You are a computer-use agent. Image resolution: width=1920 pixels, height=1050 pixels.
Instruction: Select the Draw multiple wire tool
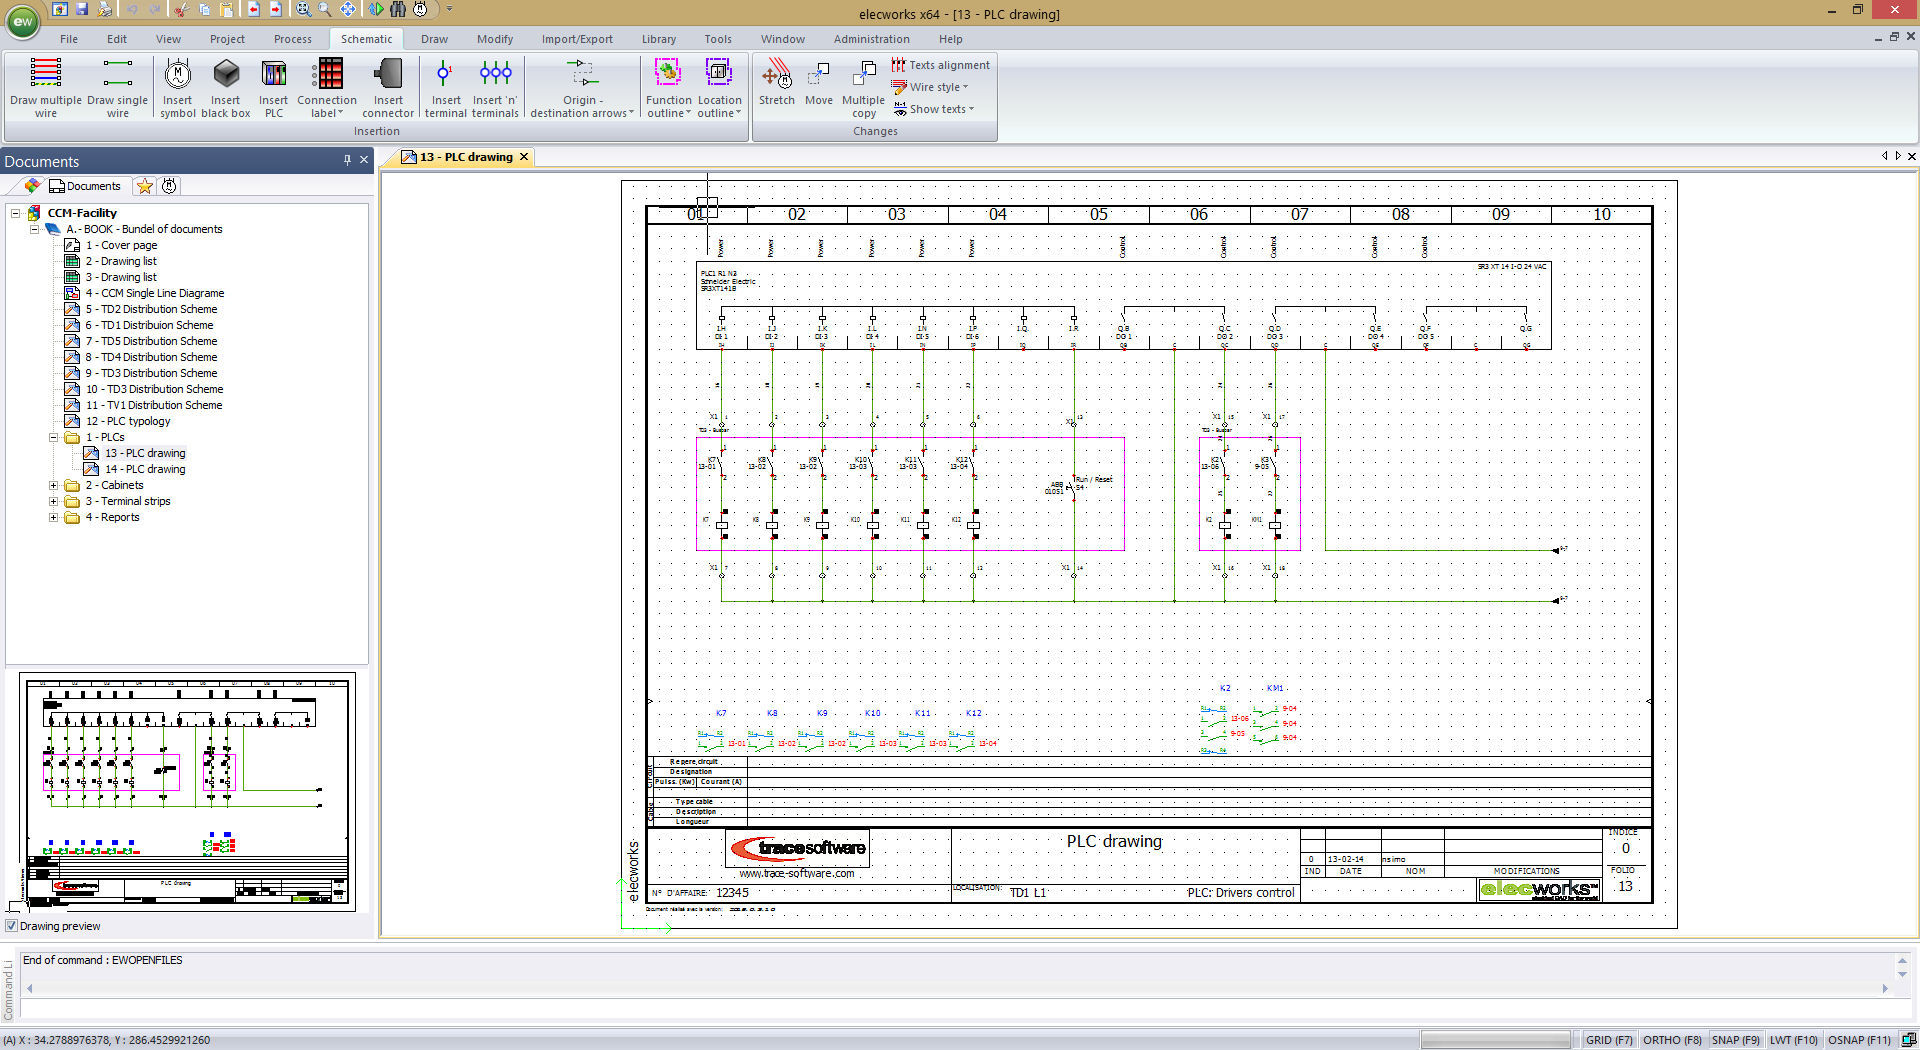click(x=46, y=88)
